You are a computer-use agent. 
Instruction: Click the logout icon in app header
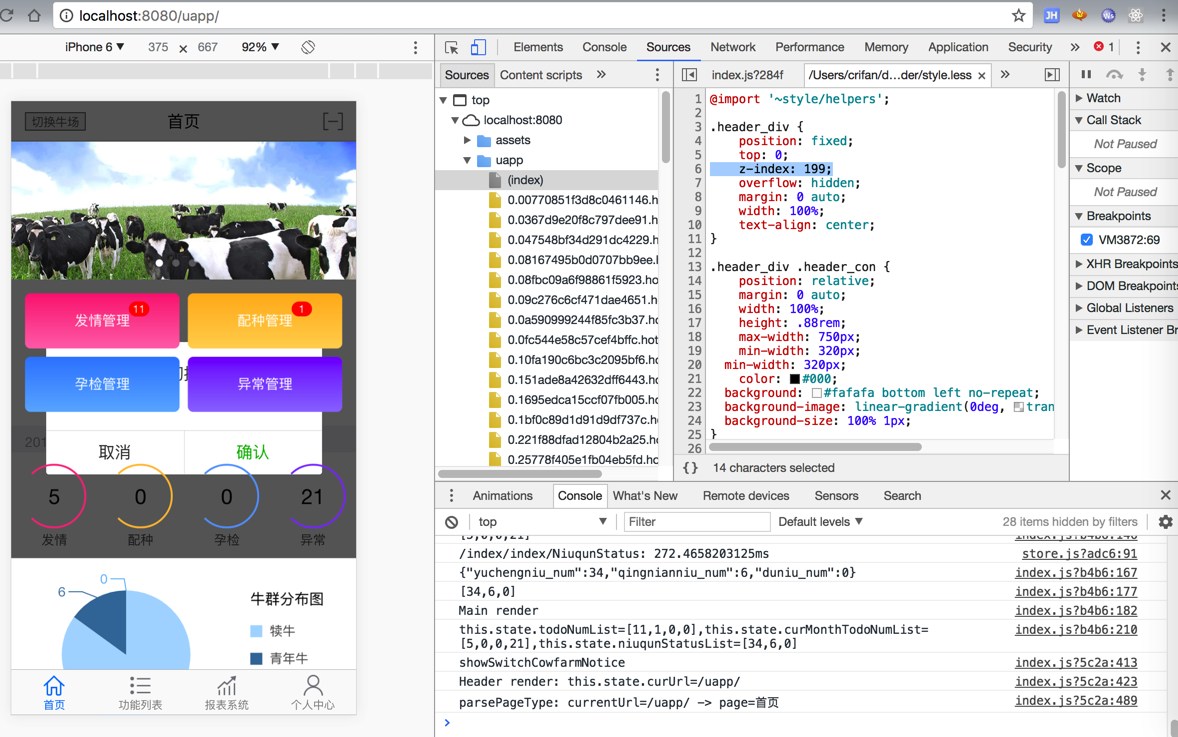tap(333, 121)
